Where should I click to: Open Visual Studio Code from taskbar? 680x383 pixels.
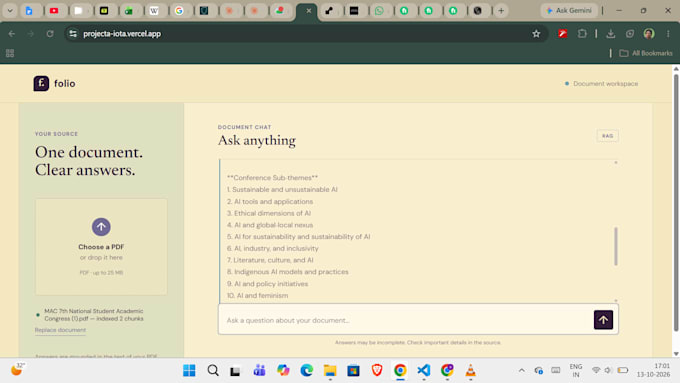[424, 370]
